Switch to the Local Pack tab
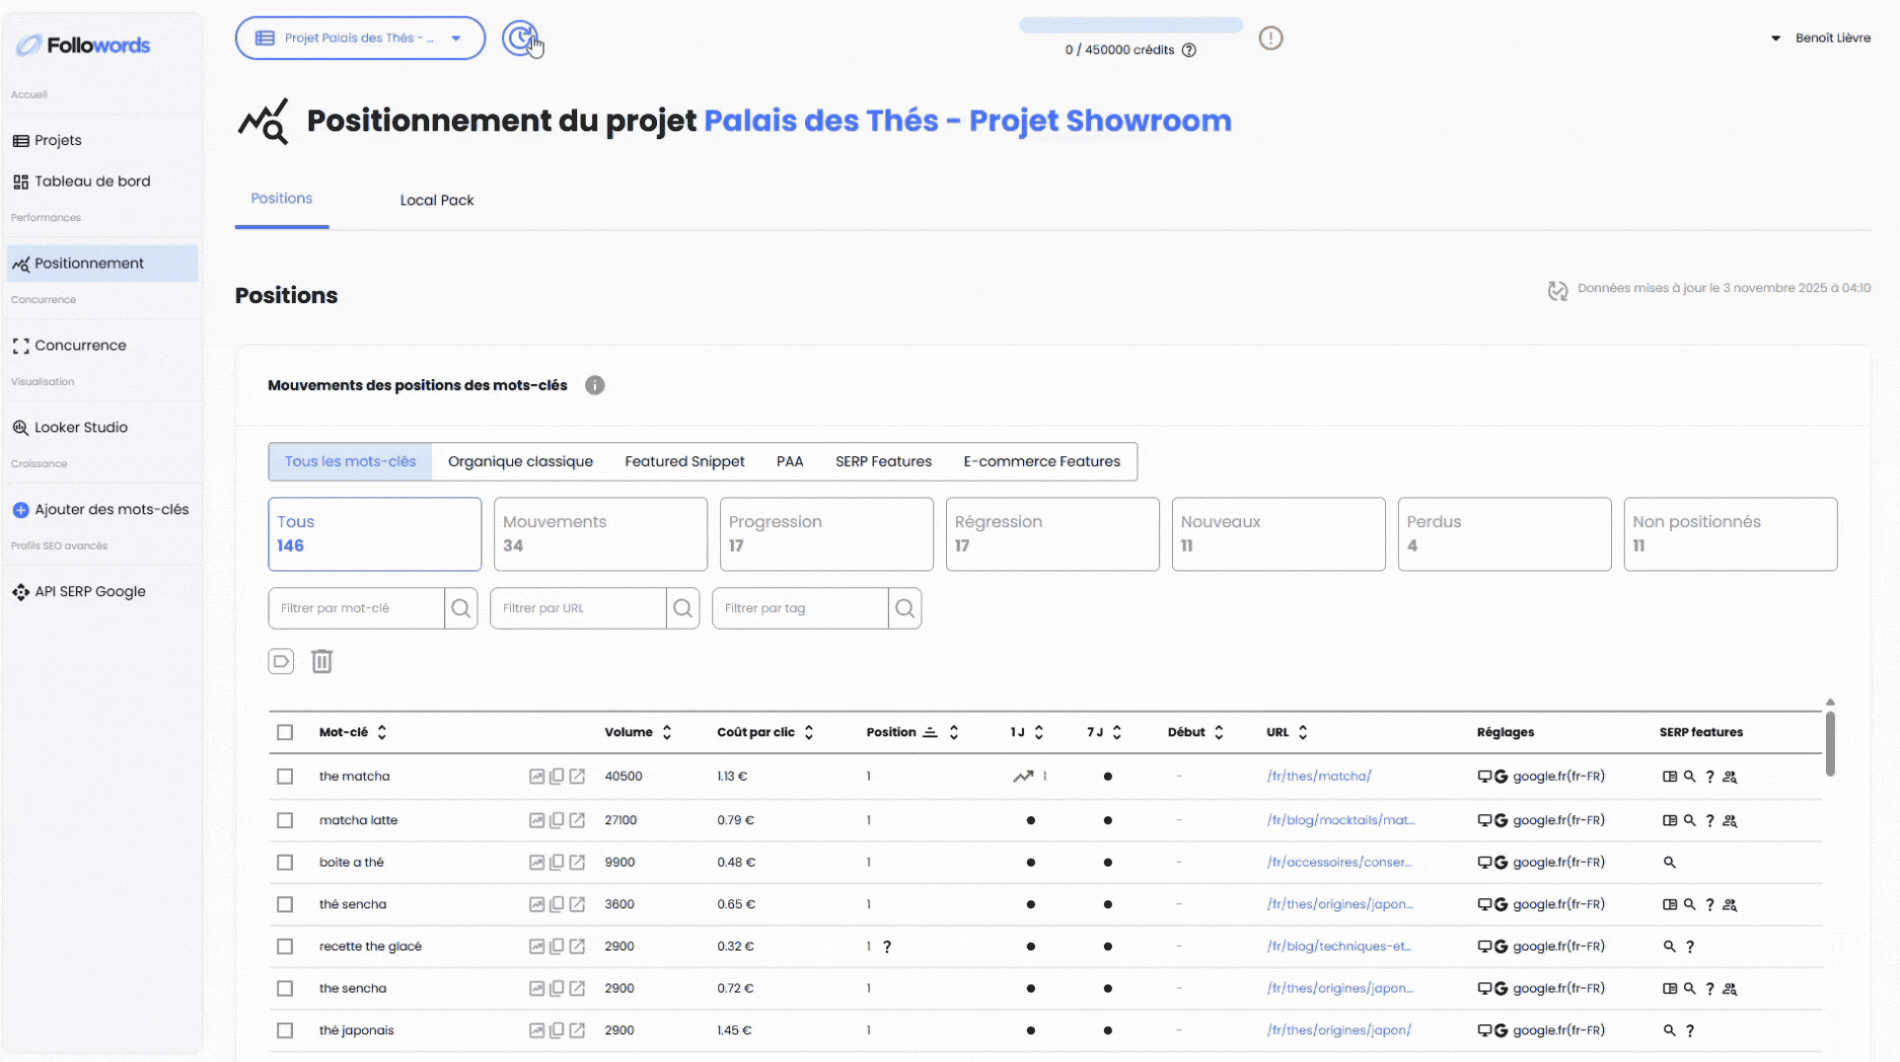The height and width of the screenshot is (1062, 1900). point(436,200)
